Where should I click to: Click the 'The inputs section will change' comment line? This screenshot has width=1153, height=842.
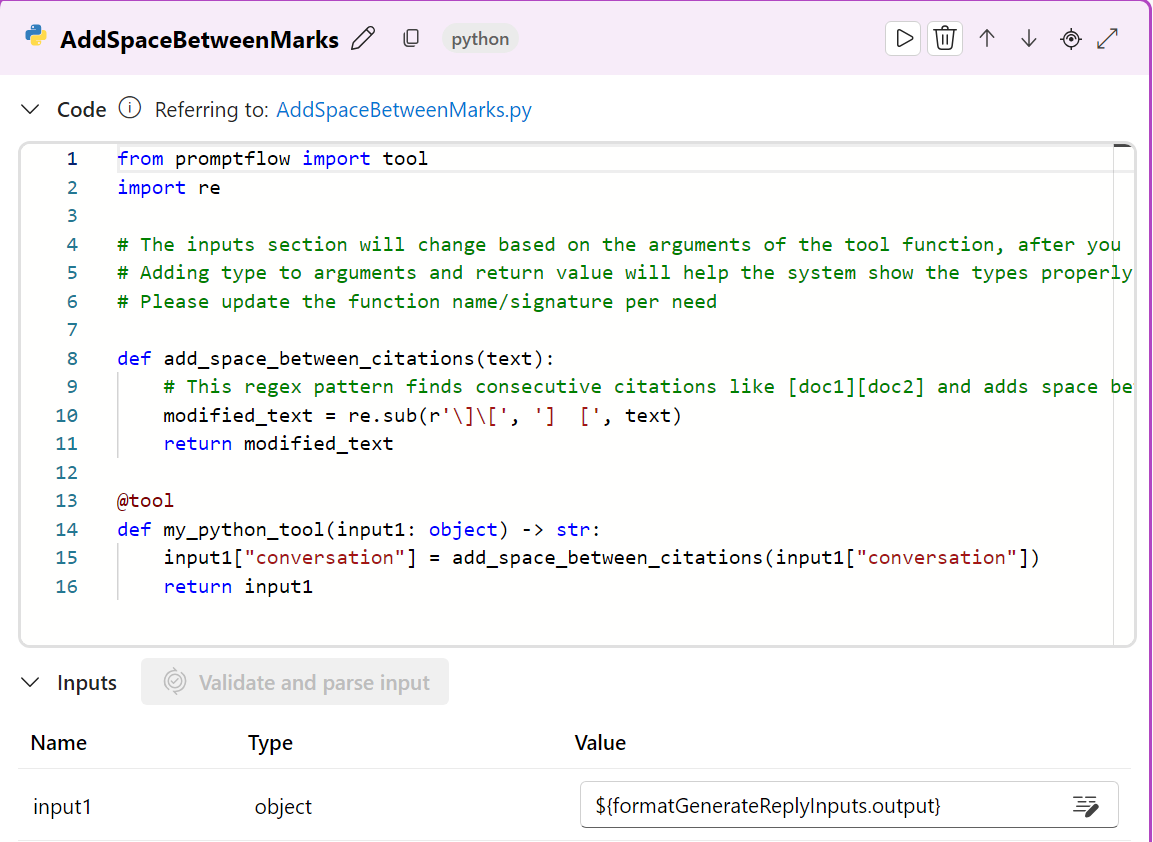coord(619,245)
